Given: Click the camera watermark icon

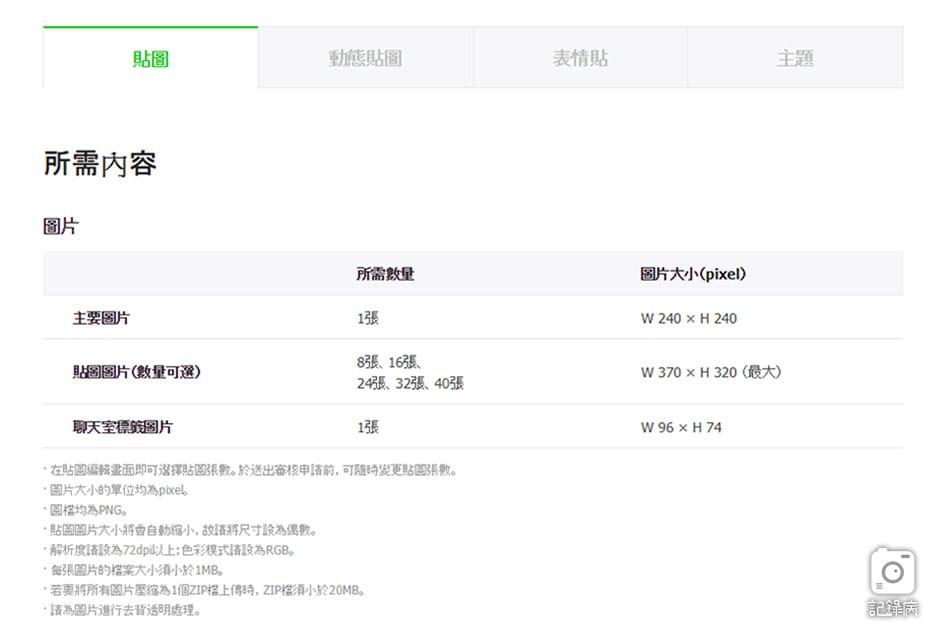Looking at the screenshot, I should coord(892,573).
